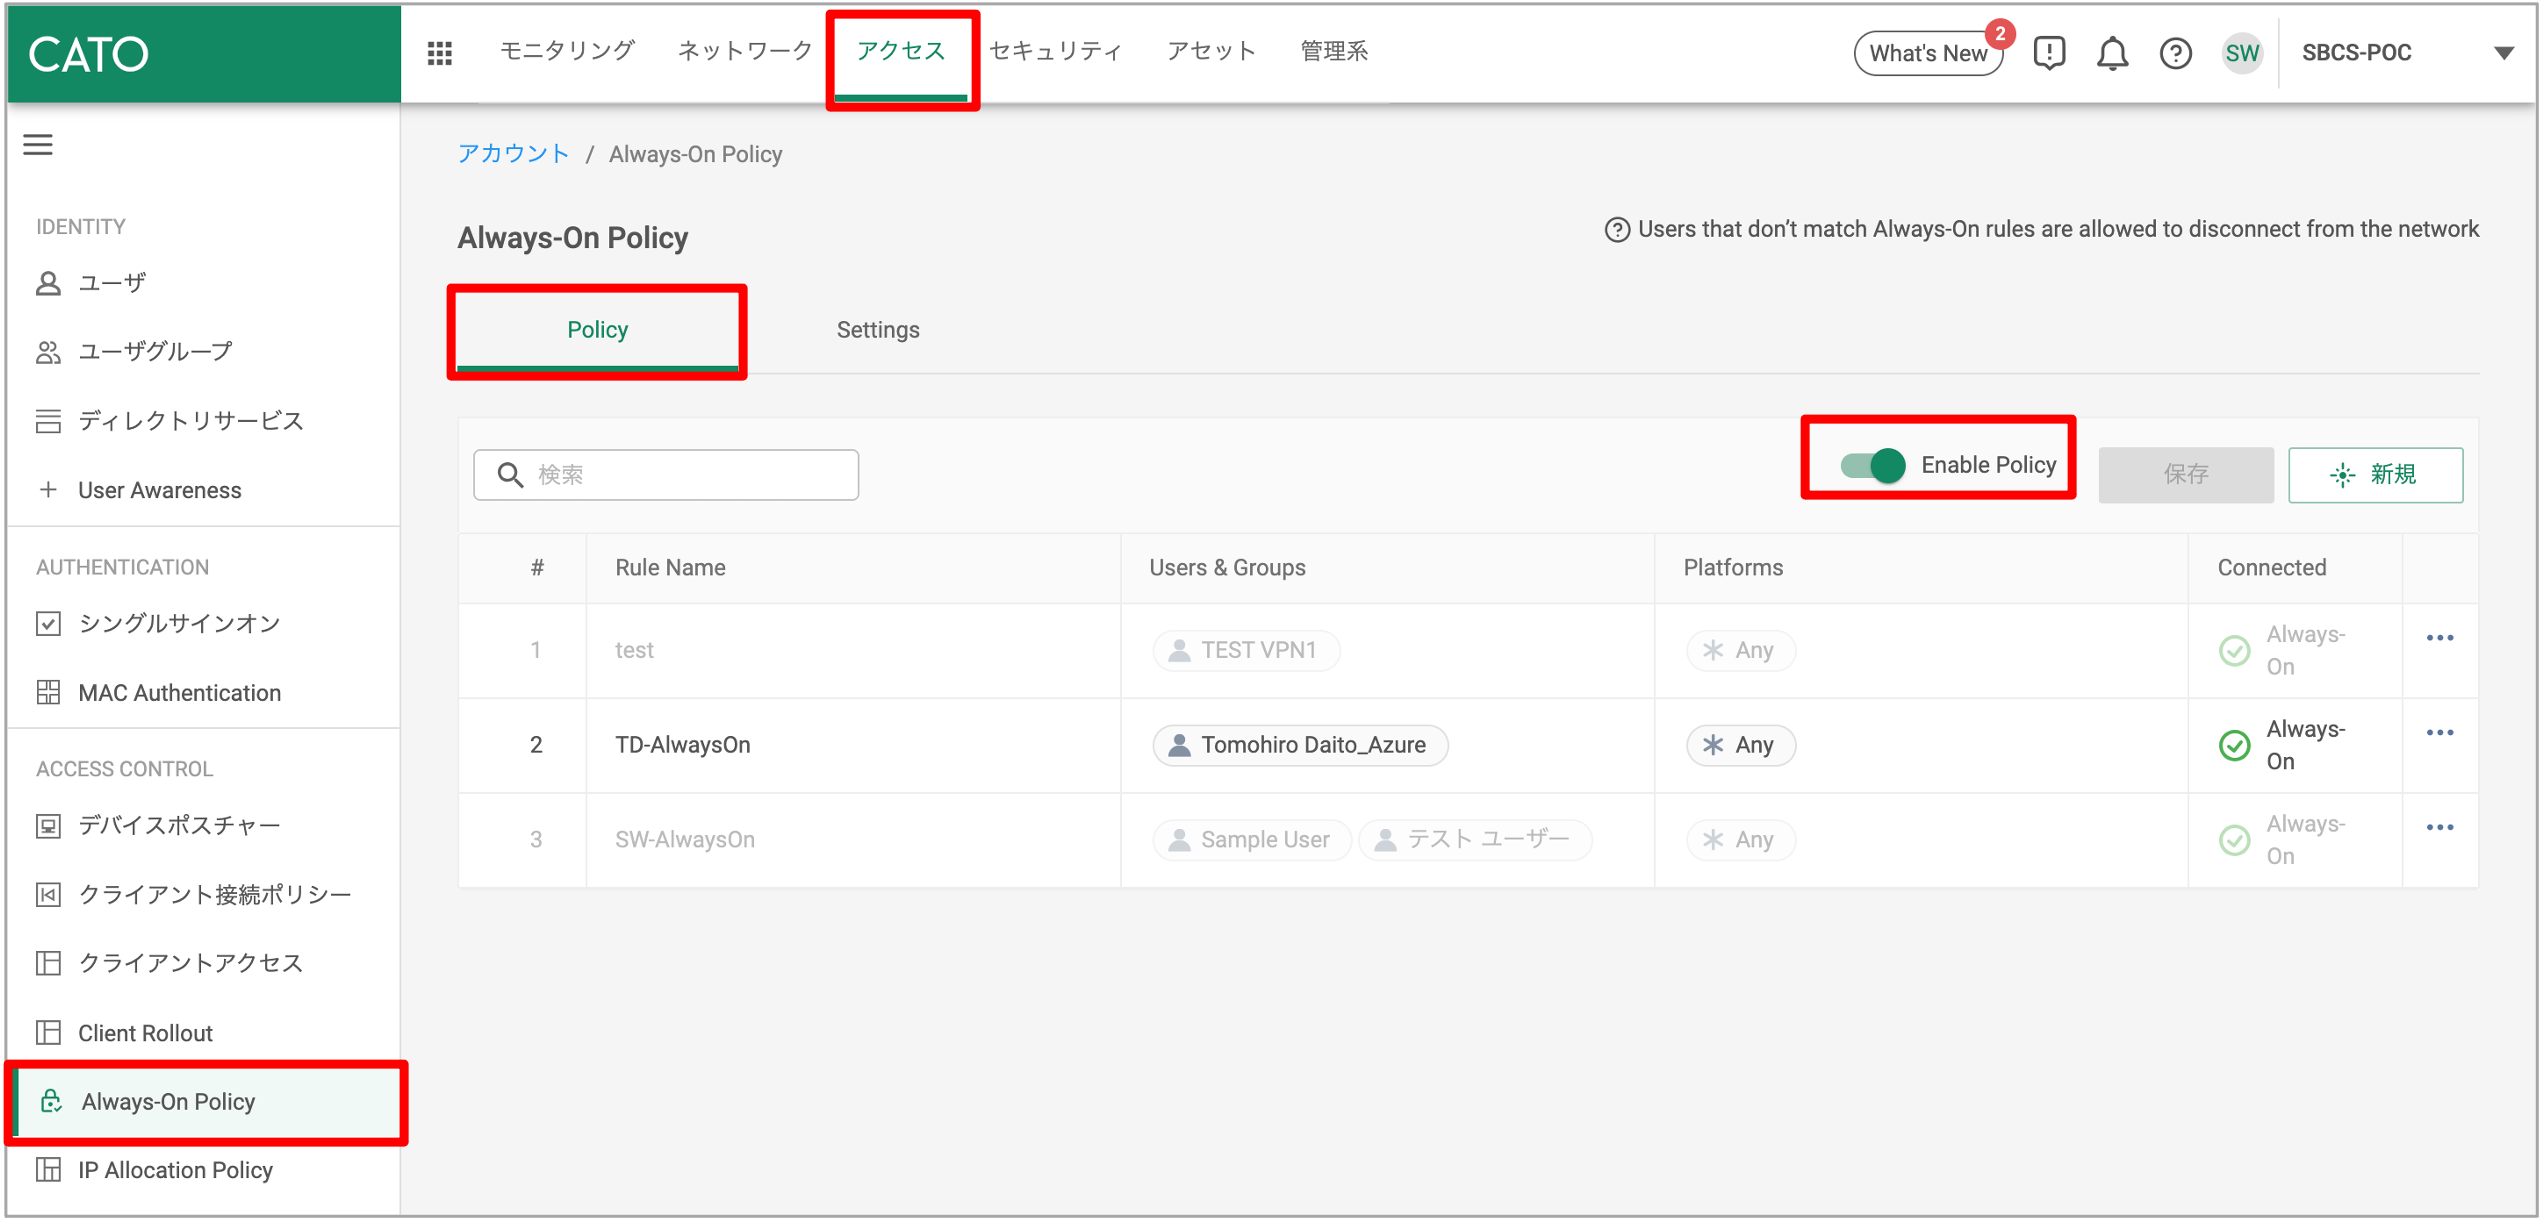The image size is (2543, 1219).
Task: Click the Always-On status for TD-AlwaysOn
Action: (2283, 746)
